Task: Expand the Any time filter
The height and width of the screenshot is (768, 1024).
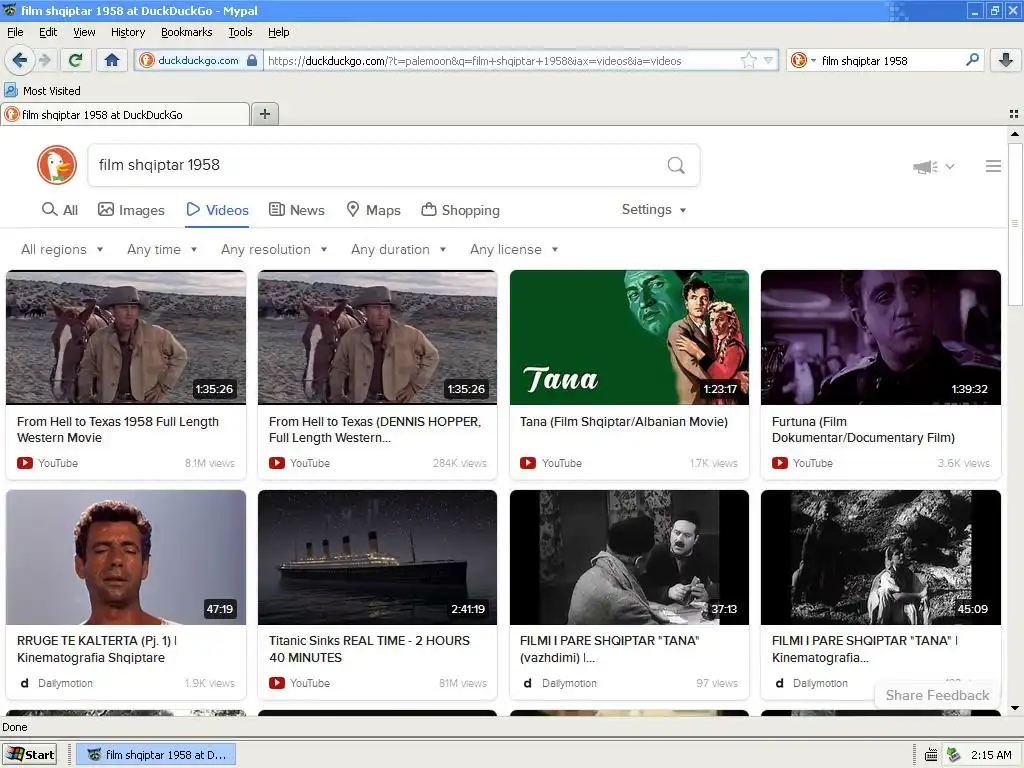Action: click(162, 249)
